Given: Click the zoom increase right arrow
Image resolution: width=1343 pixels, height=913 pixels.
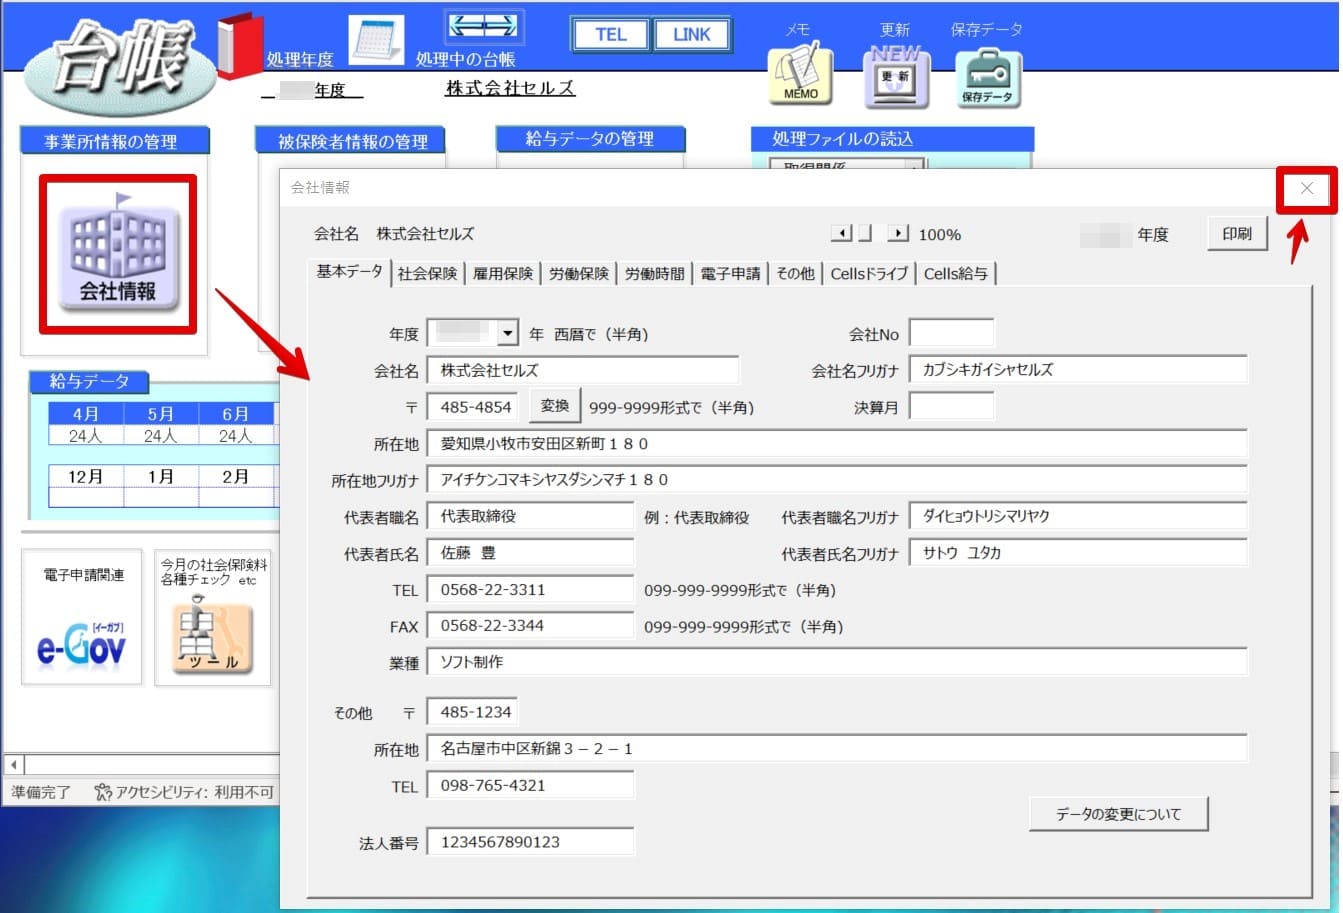Looking at the screenshot, I should pyautogui.click(x=898, y=233).
